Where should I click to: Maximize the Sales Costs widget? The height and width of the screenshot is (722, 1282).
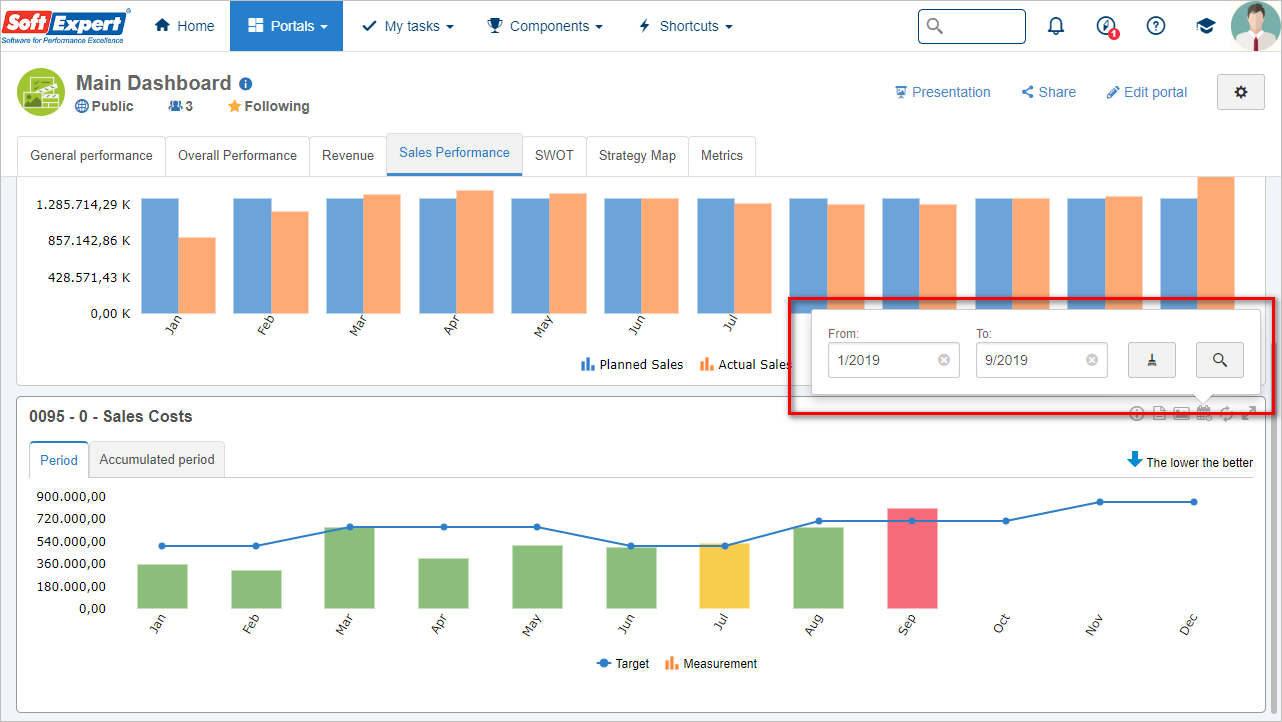(x=1248, y=413)
